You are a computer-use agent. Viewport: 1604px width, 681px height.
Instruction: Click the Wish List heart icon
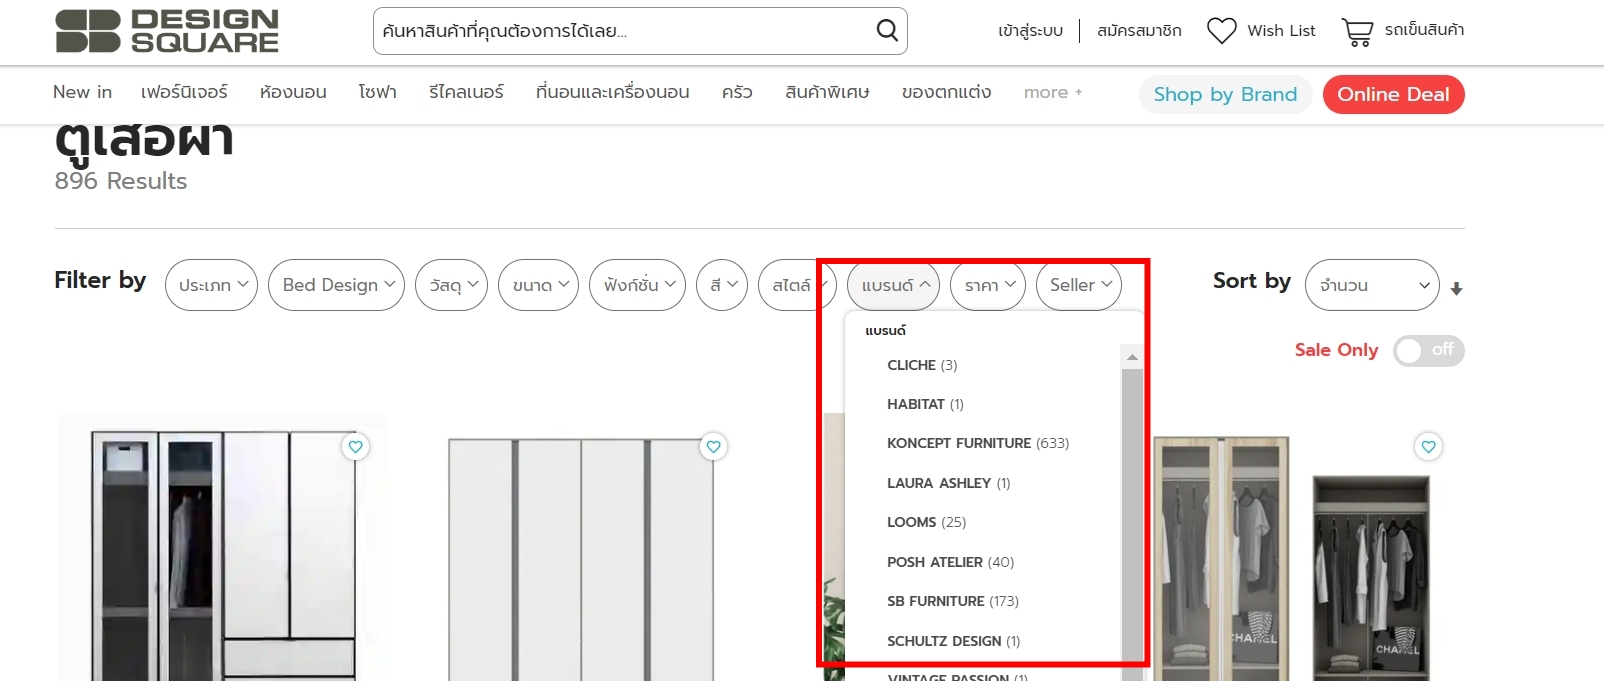pyautogui.click(x=1221, y=31)
